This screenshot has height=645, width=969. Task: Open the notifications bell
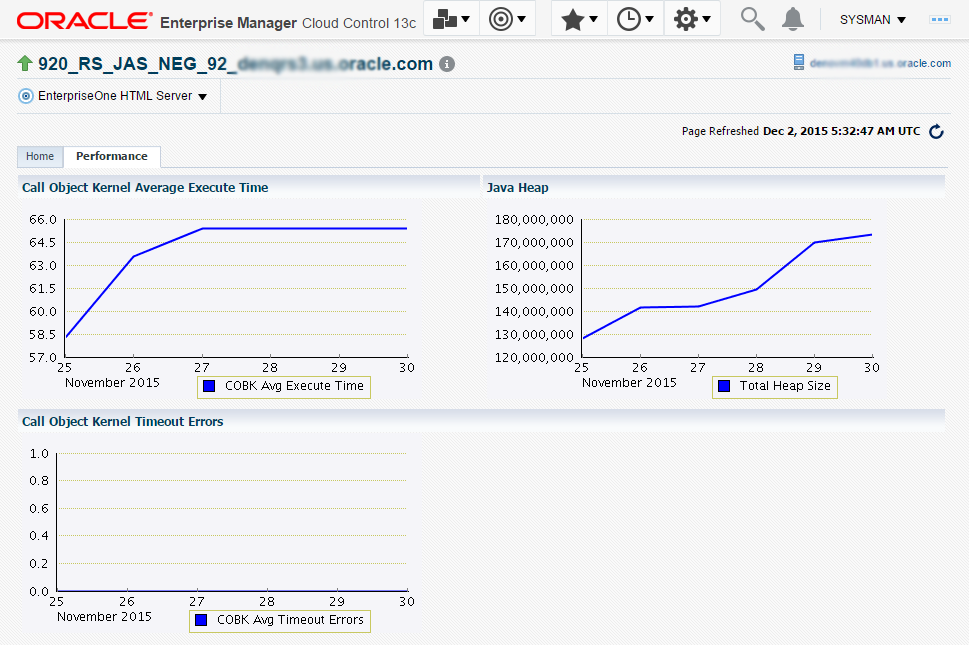click(x=793, y=19)
